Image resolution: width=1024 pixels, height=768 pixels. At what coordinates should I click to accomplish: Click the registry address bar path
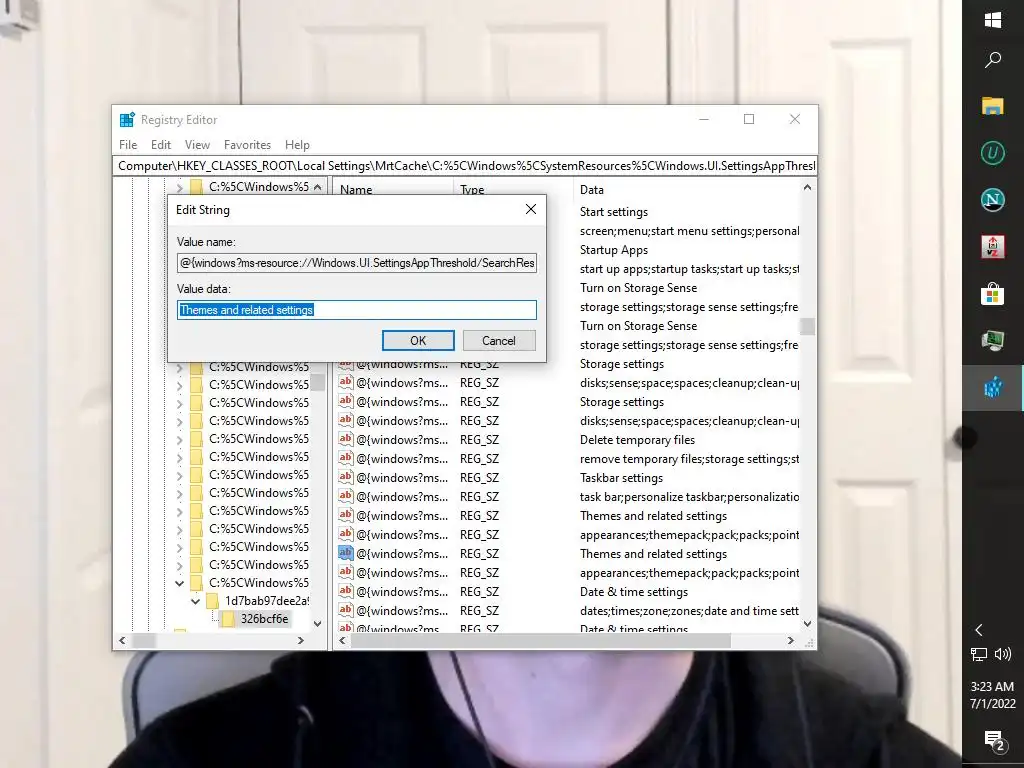465,166
